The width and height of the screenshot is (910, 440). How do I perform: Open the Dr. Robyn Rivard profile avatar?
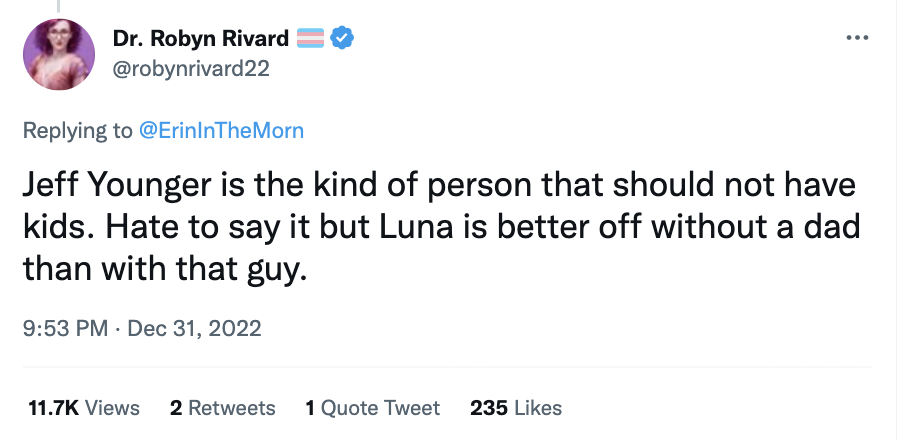pyautogui.click(x=66, y=53)
